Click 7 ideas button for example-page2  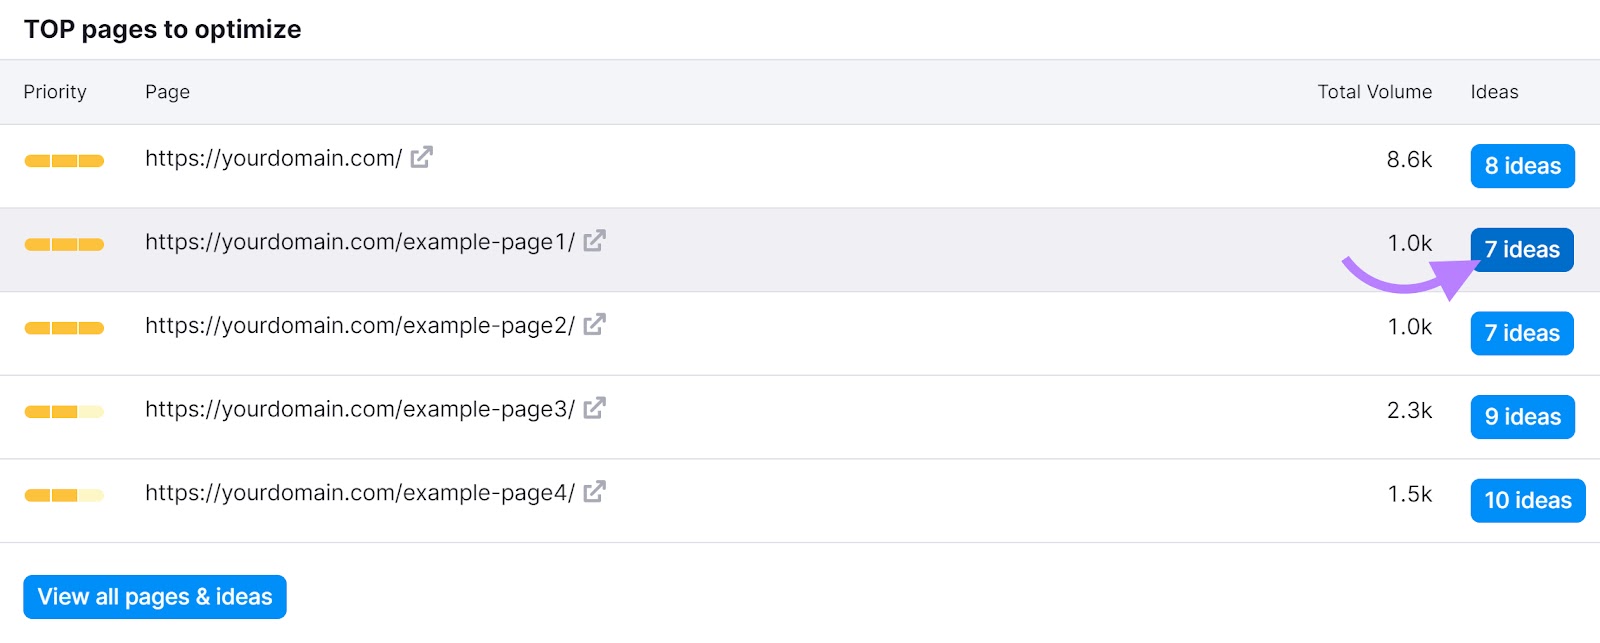(1522, 333)
